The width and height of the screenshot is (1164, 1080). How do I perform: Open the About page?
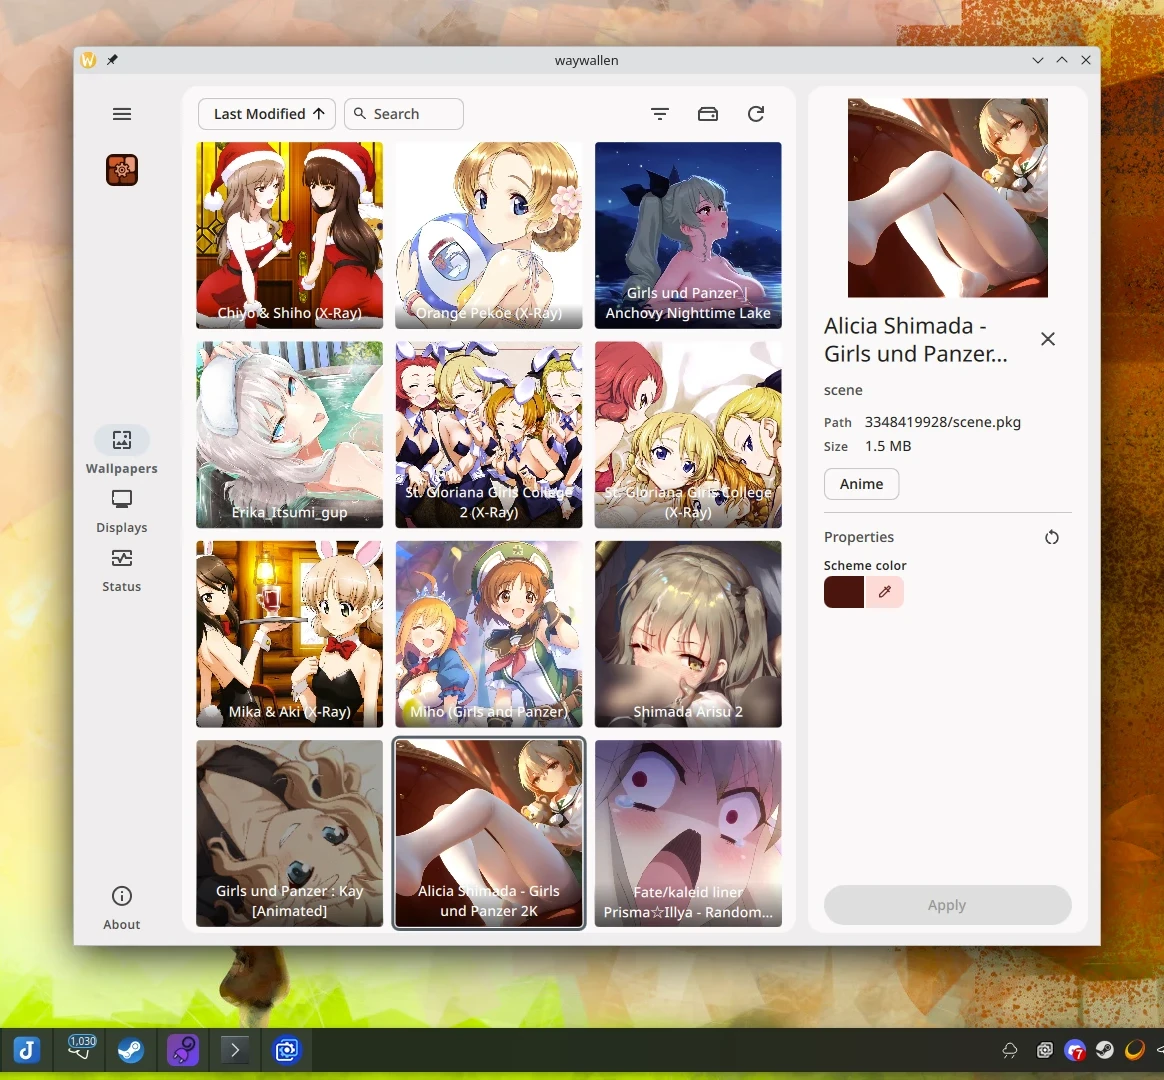[x=122, y=908]
